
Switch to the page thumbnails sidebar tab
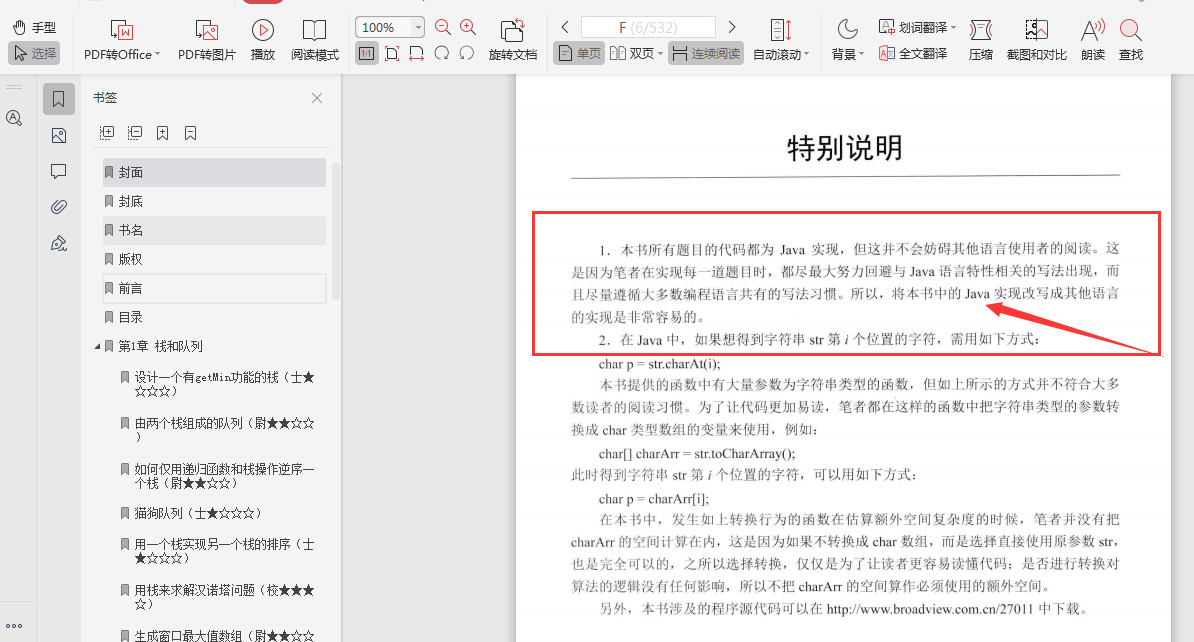(x=59, y=135)
